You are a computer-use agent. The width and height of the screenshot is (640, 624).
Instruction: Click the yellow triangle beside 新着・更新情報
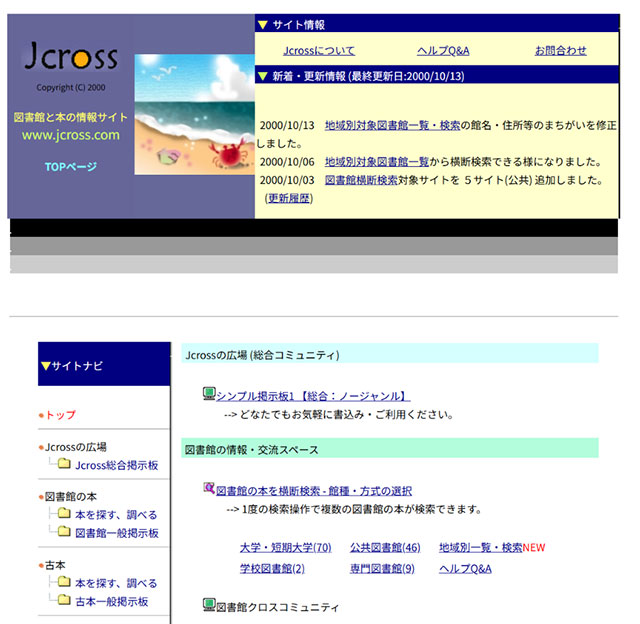(262, 76)
